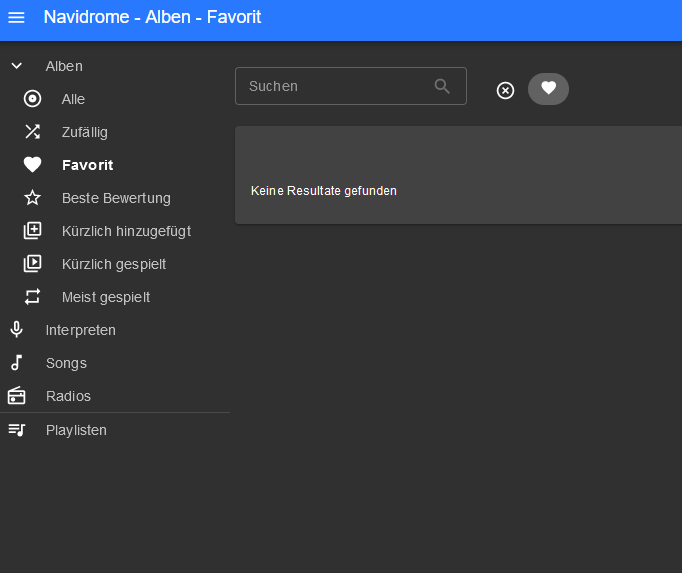
Task: Open Interpreten via the microphone icon
Action: coord(16,330)
